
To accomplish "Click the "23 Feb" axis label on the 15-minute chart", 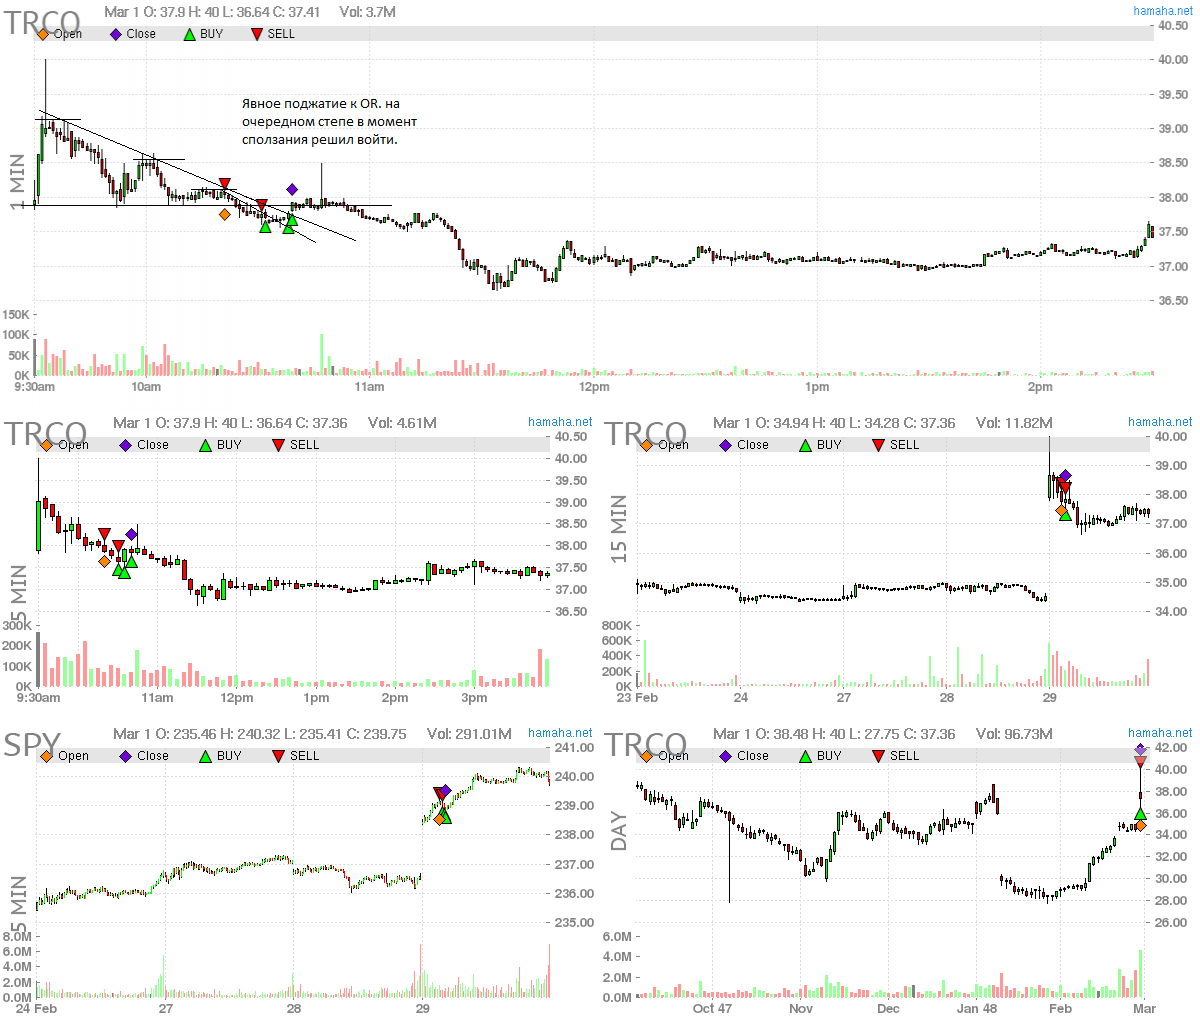I will coord(637,698).
